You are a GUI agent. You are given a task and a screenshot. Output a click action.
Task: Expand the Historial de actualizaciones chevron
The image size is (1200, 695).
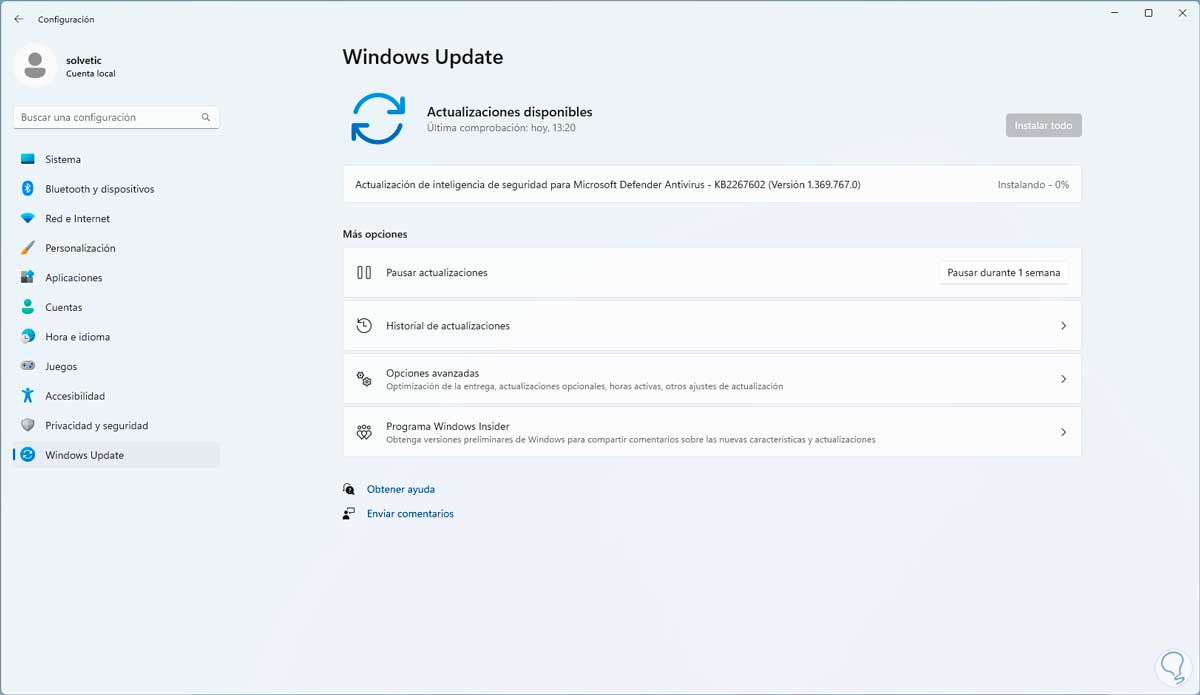pos(1063,326)
